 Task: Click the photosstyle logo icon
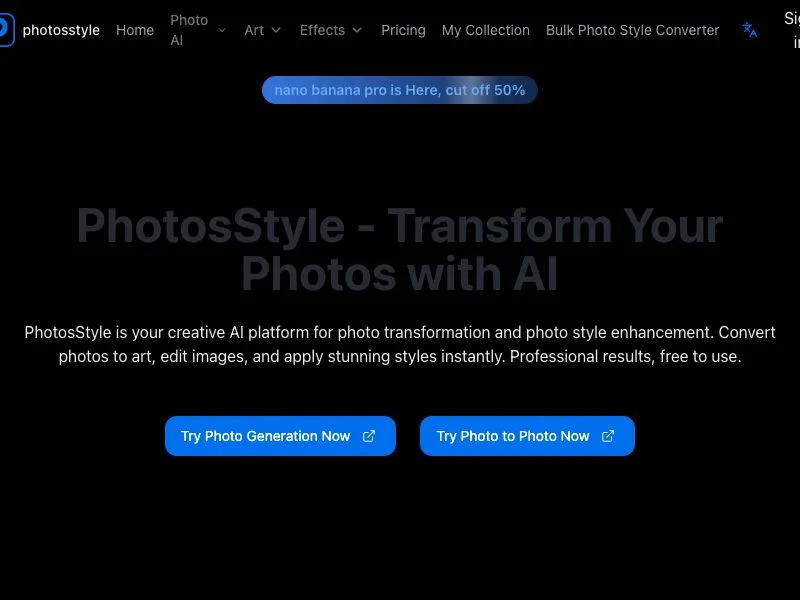(7, 30)
